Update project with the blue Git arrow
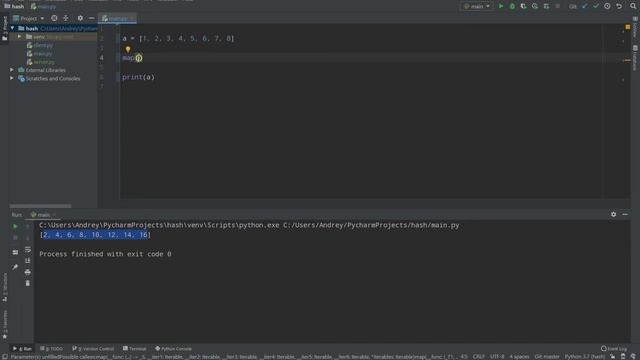This screenshot has height=360, width=640. pos(584,6)
